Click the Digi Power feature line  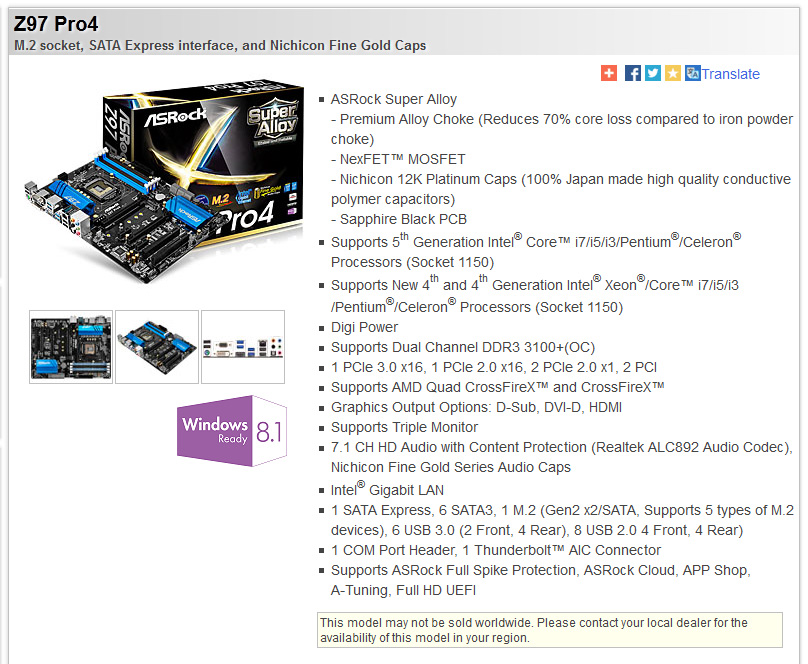tap(364, 328)
